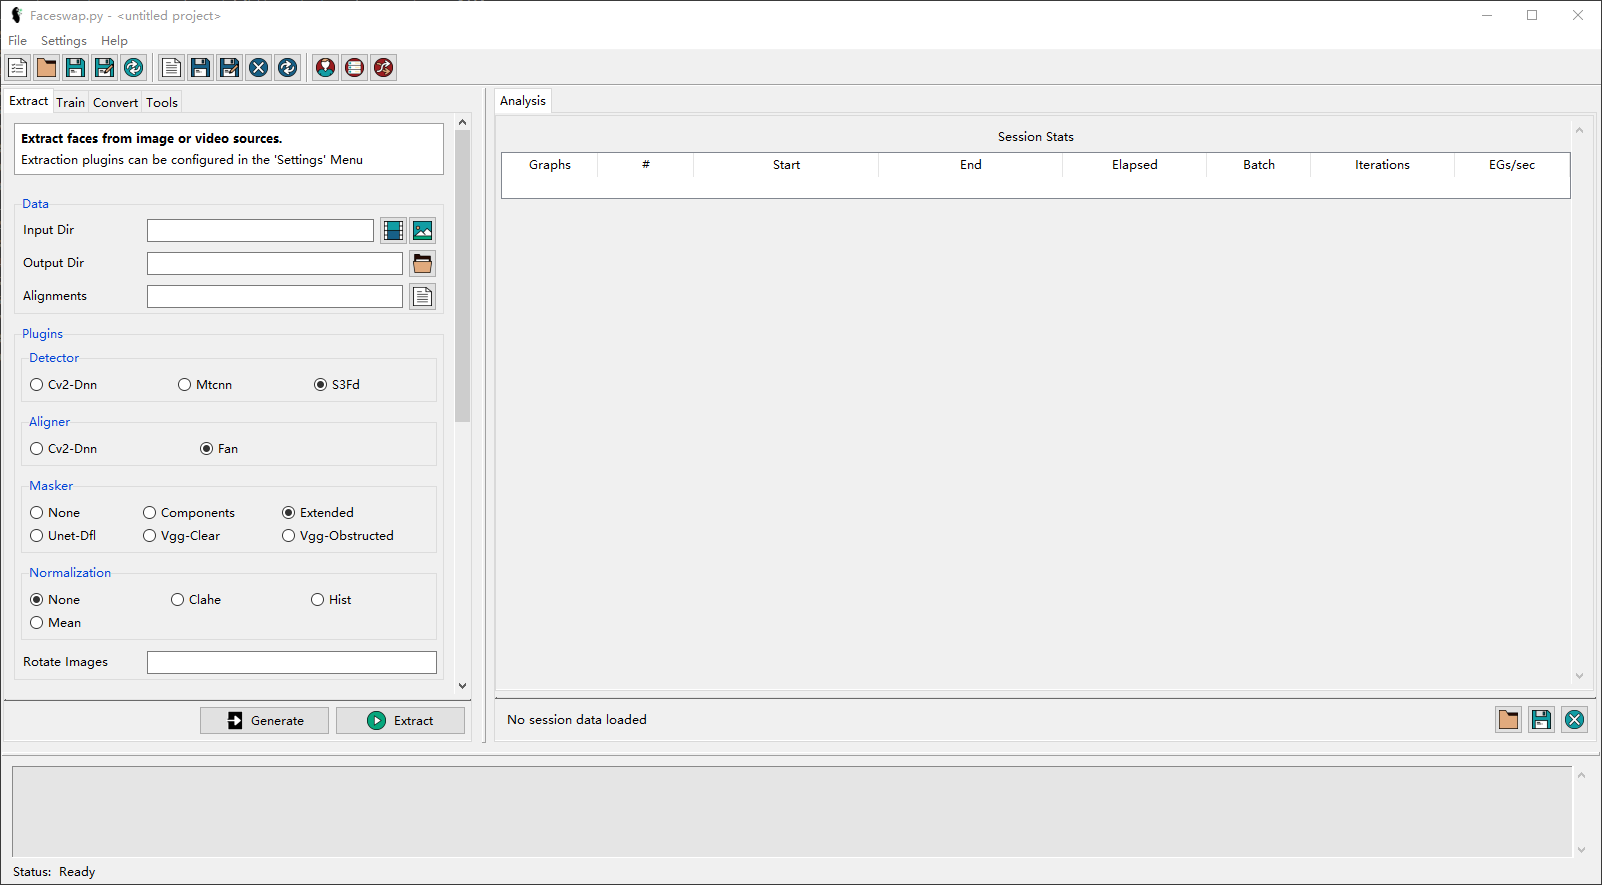Screen dimensions: 1602x885
Task: Browse for input video using film icon
Action: tap(393, 231)
